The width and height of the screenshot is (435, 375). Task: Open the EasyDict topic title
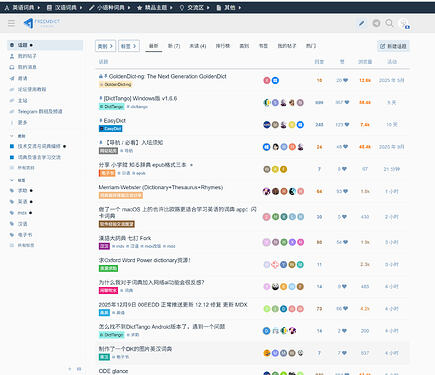click(x=115, y=120)
